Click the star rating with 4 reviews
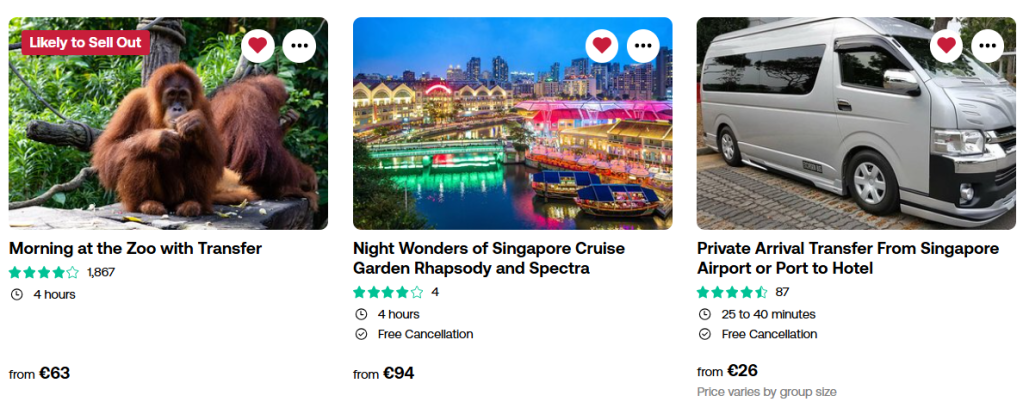Screen dimensions: 1023x408 [x=388, y=292]
